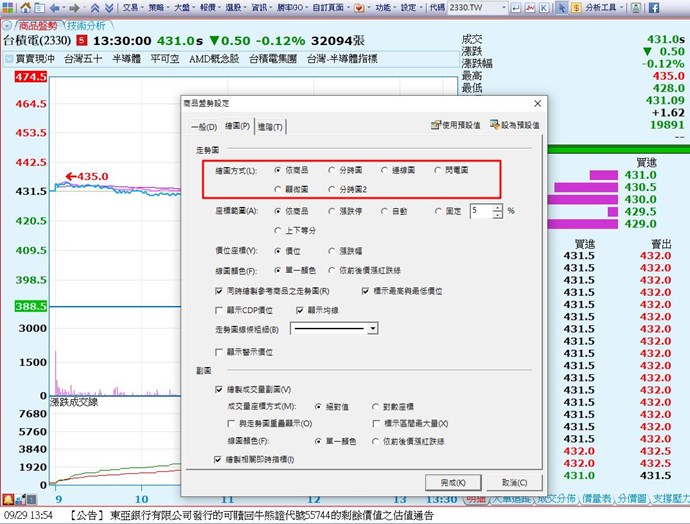Click the forward arrow in top toolbar

pos(74,7)
